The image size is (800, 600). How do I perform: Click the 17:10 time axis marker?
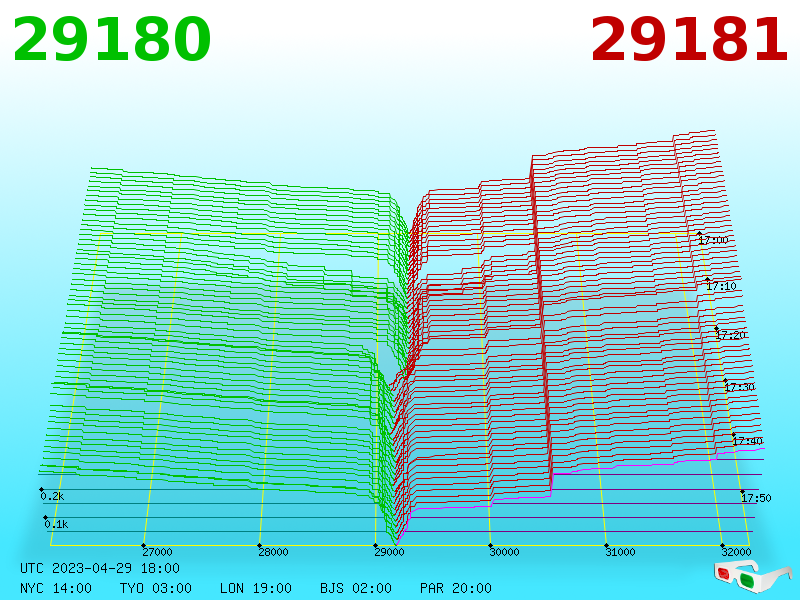[x=721, y=286]
